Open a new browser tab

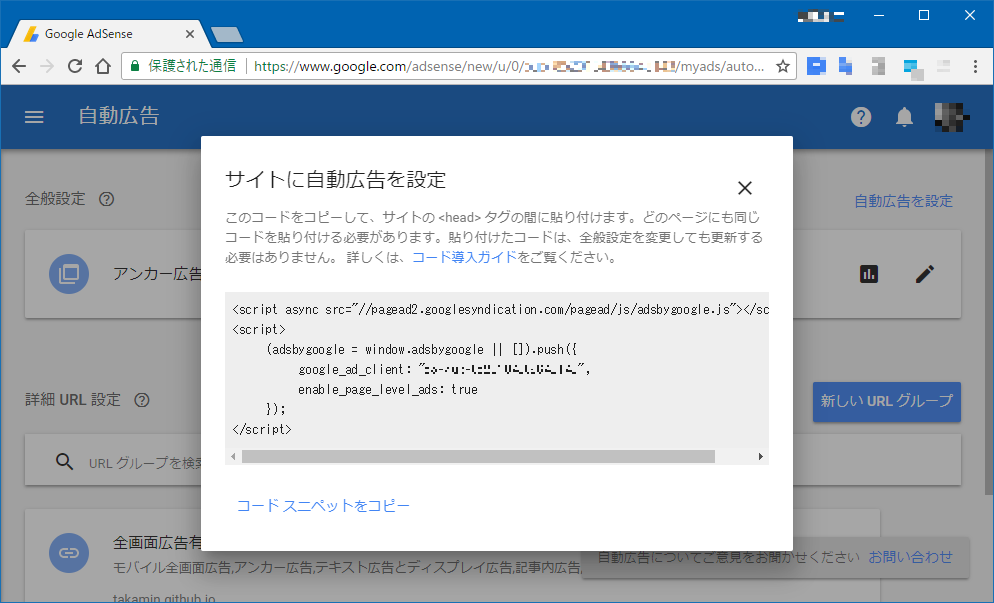(226, 34)
